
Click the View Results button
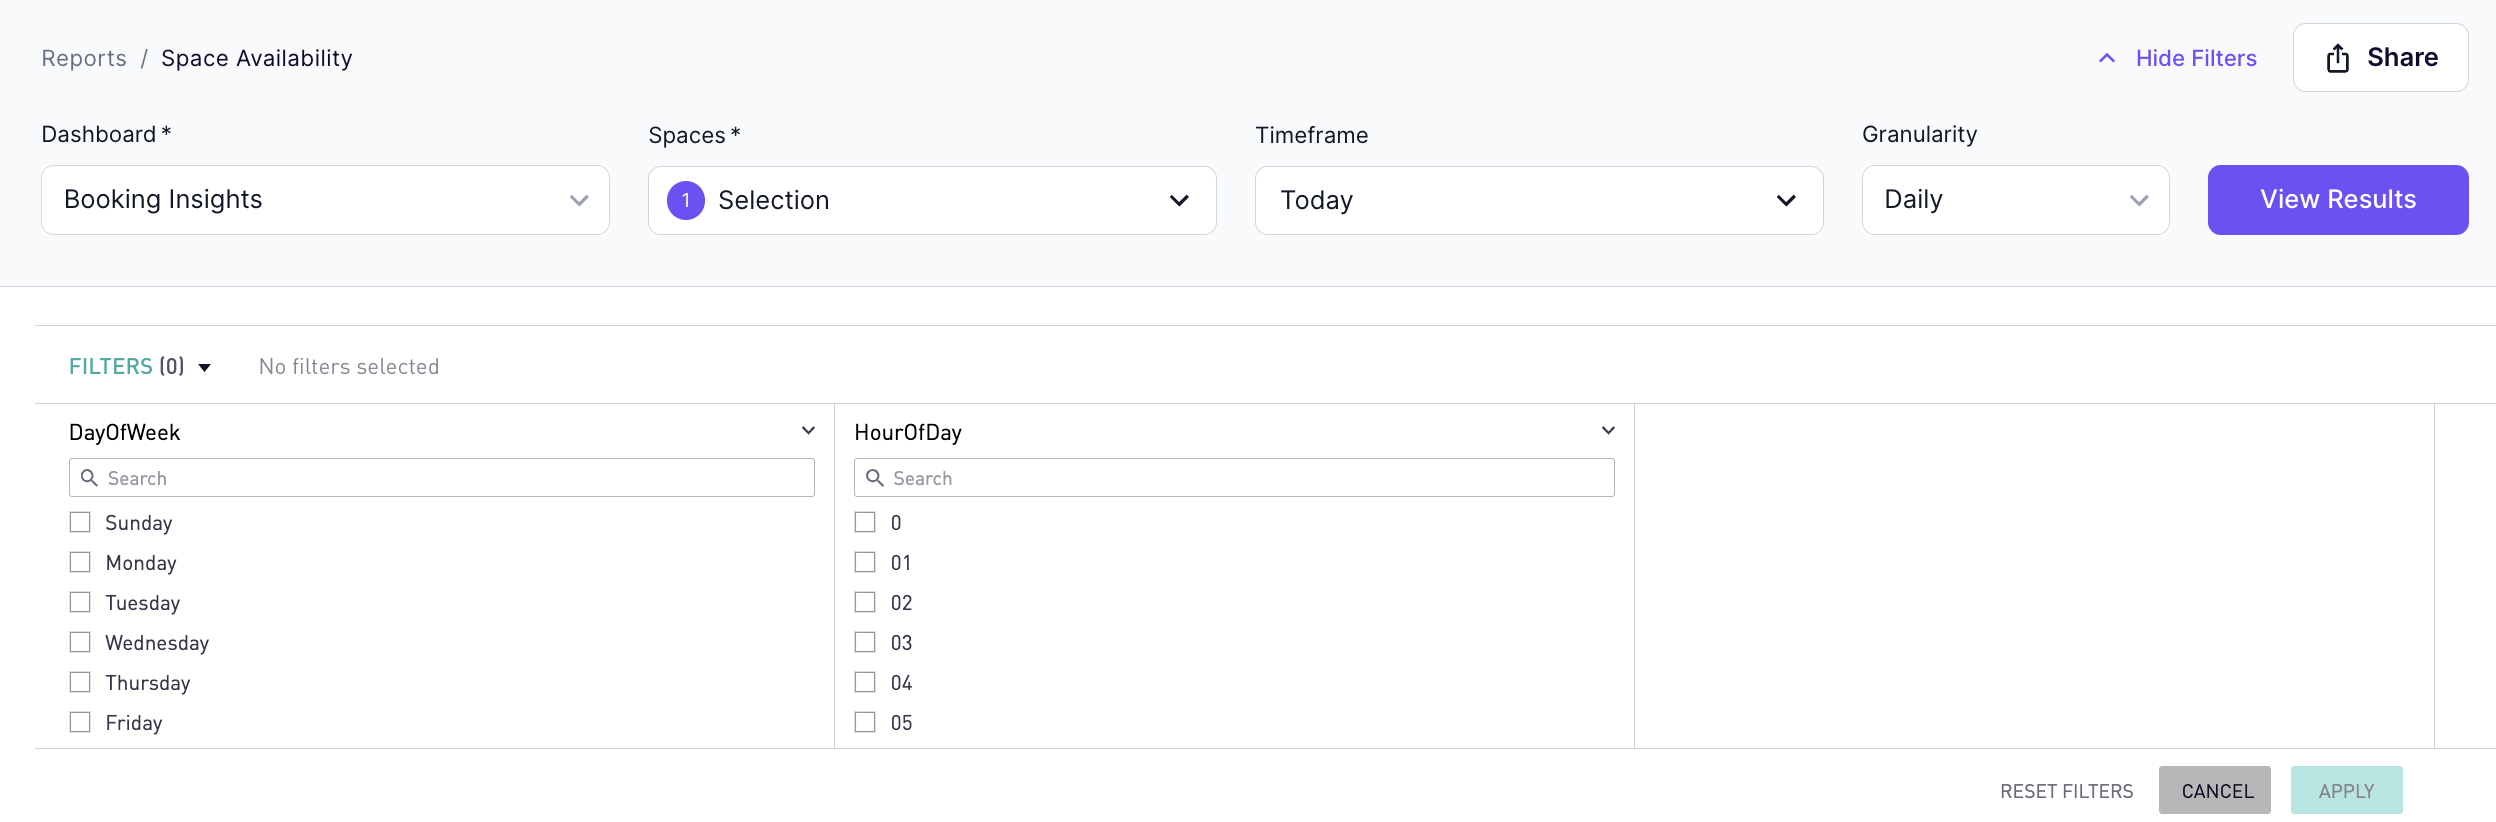tap(2338, 200)
